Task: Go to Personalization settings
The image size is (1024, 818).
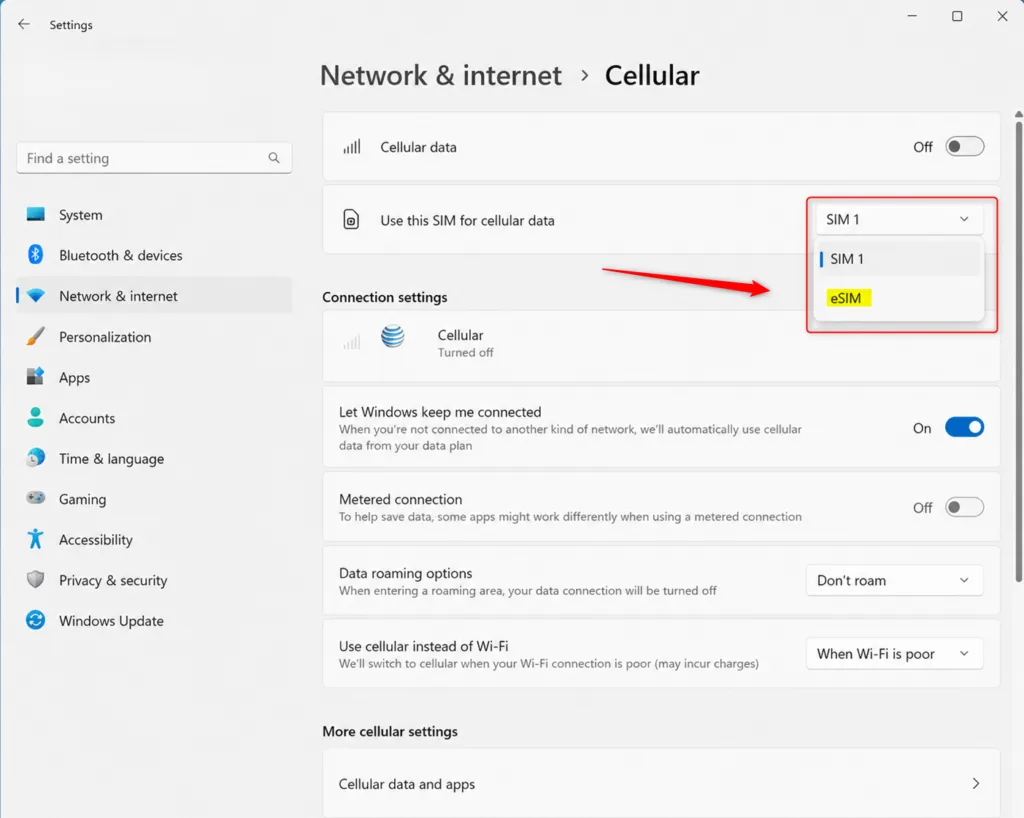Action: 154,337
